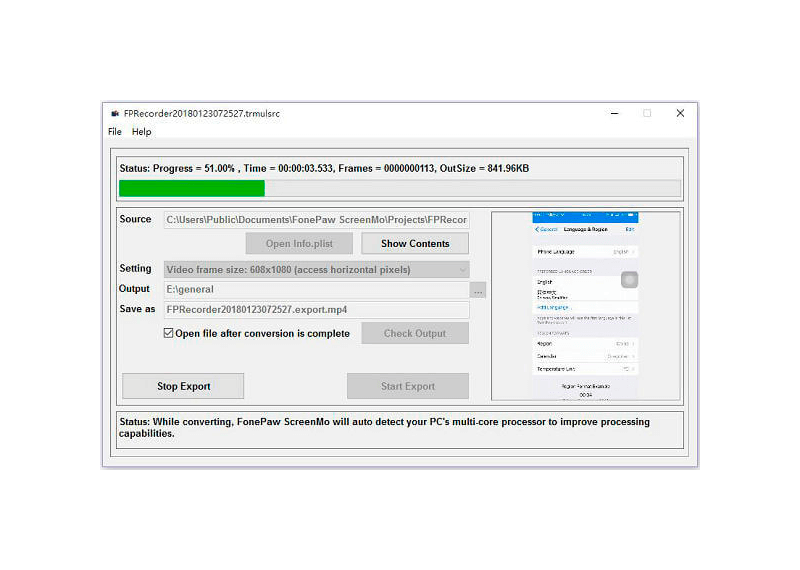Click the Save as filename field
This screenshot has height=570, width=800.
[x=316, y=310]
